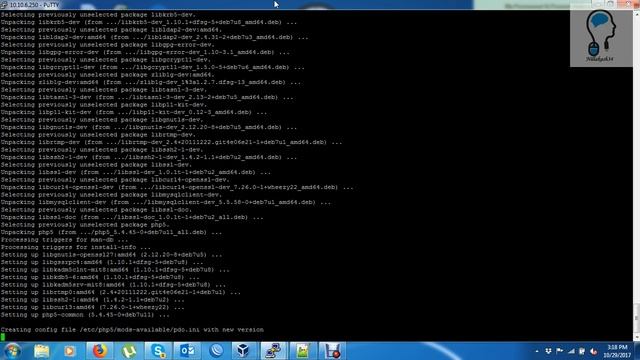Image resolution: width=640 pixels, height=360 pixels.
Task: Click 'Setting up libkdb5-6:amd64' line
Action: click(x=100, y=277)
